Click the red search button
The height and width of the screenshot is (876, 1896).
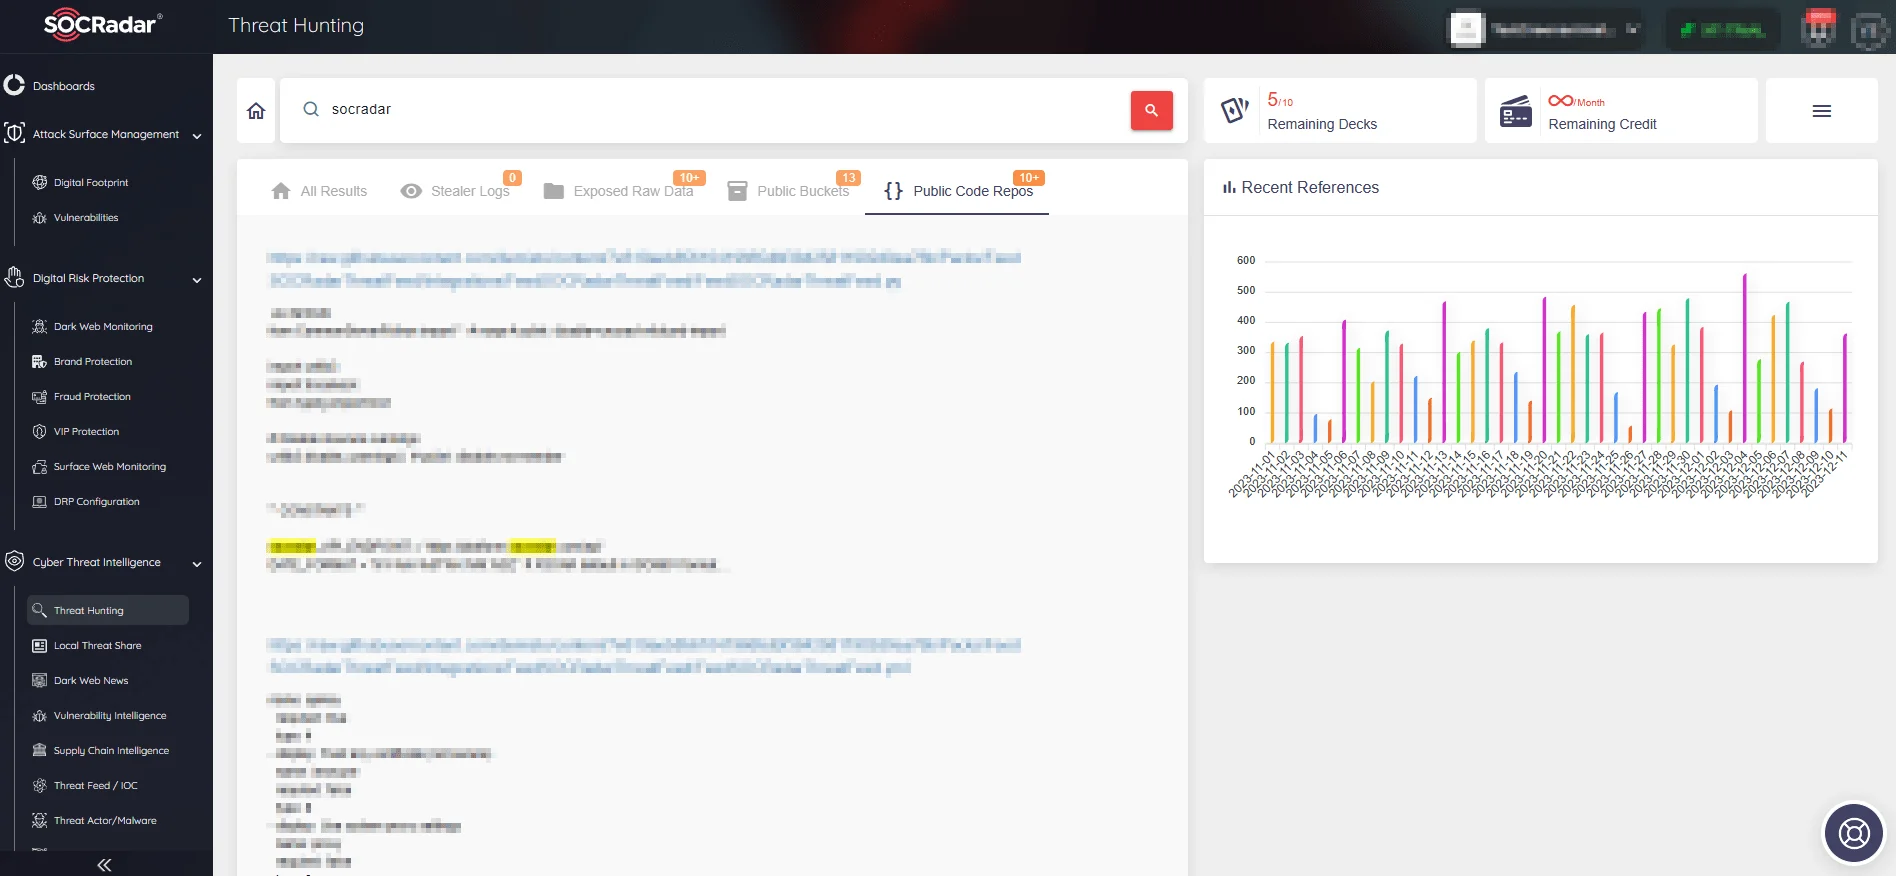(x=1151, y=110)
